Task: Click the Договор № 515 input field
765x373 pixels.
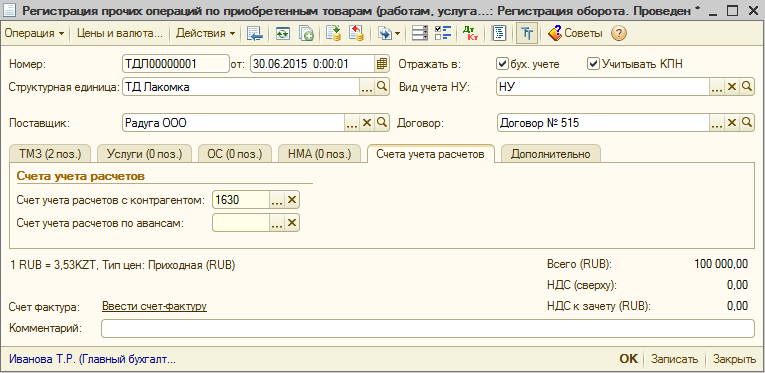Action: coord(603,123)
